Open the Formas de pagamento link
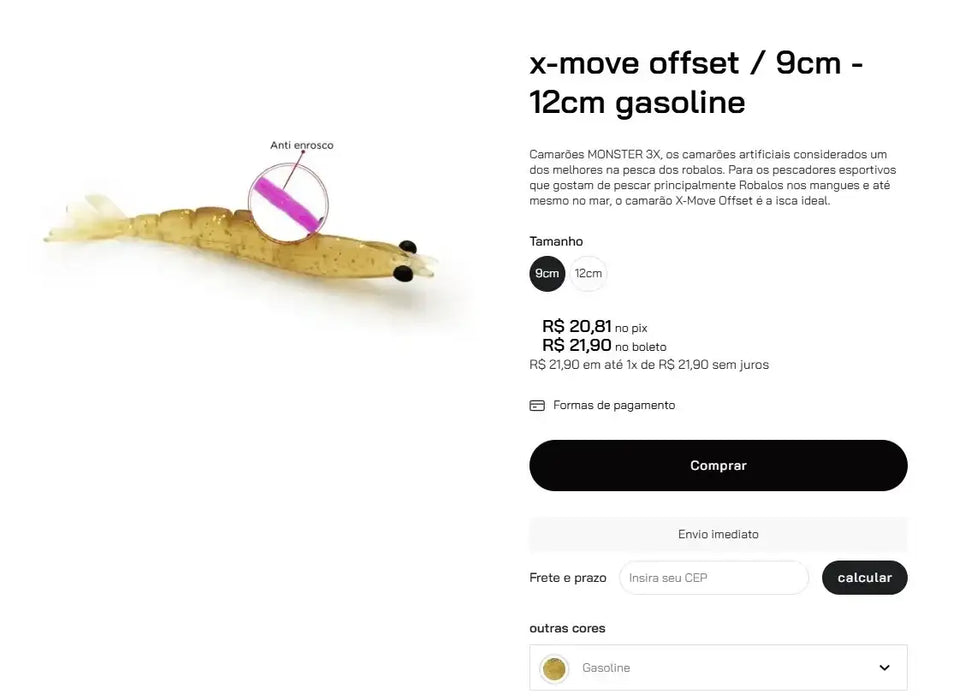Image resolution: width=958 pixels, height=700 pixels. click(614, 405)
